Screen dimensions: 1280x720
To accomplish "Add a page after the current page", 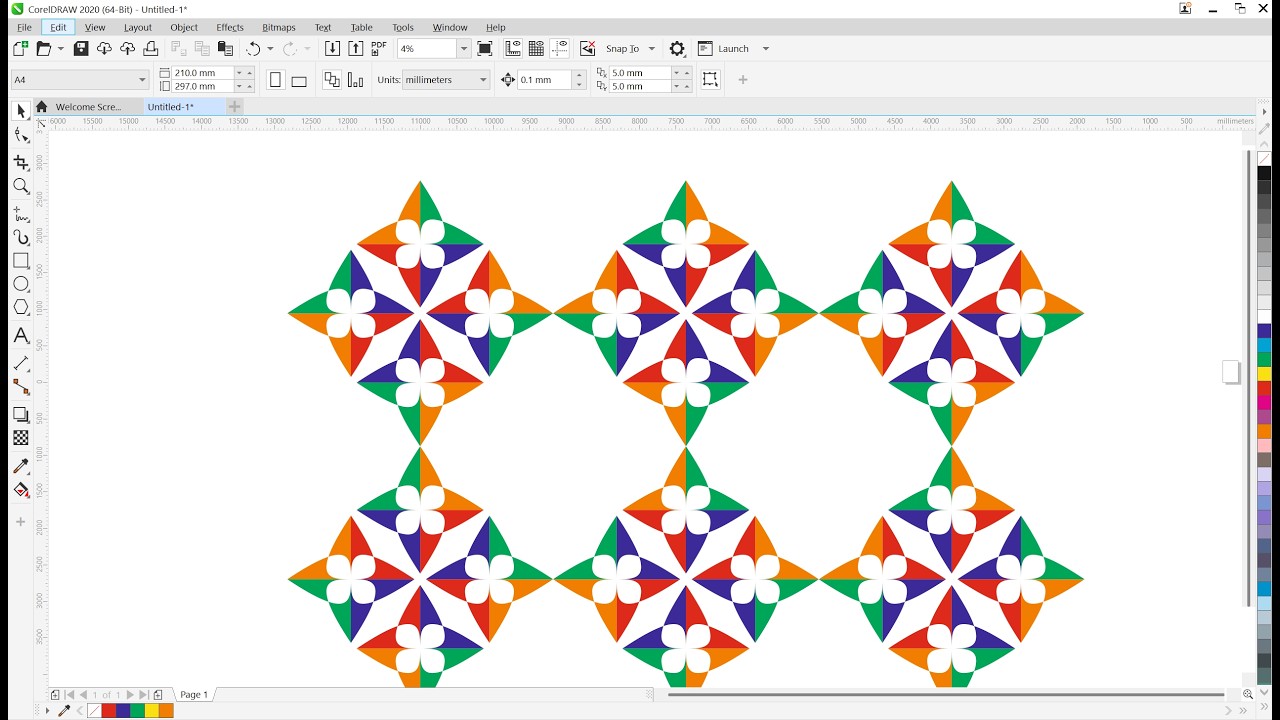I will pos(158,694).
